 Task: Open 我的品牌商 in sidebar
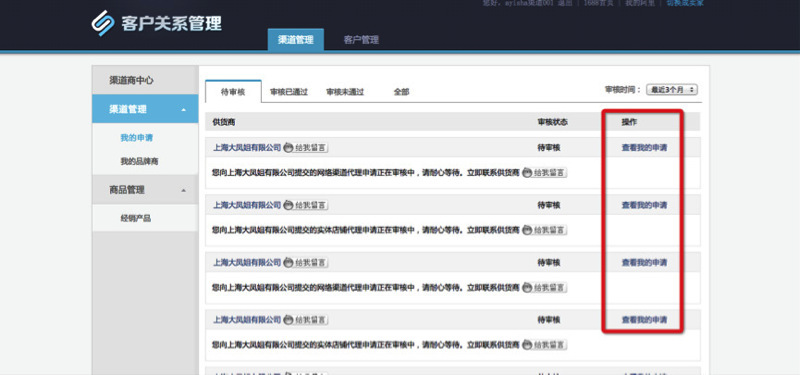pyautogui.click(x=139, y=162)
